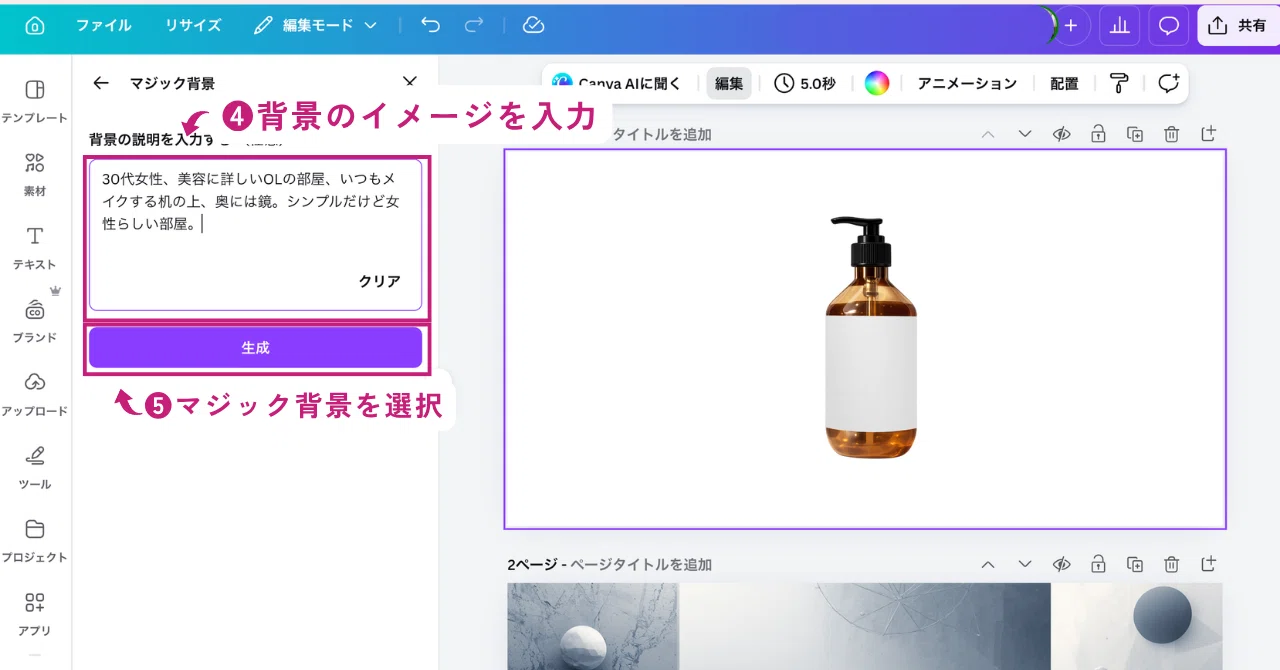The image size is (1280, 670).
Task: Click the plus button beside the analytics icon
Action: click(1071, 26)
